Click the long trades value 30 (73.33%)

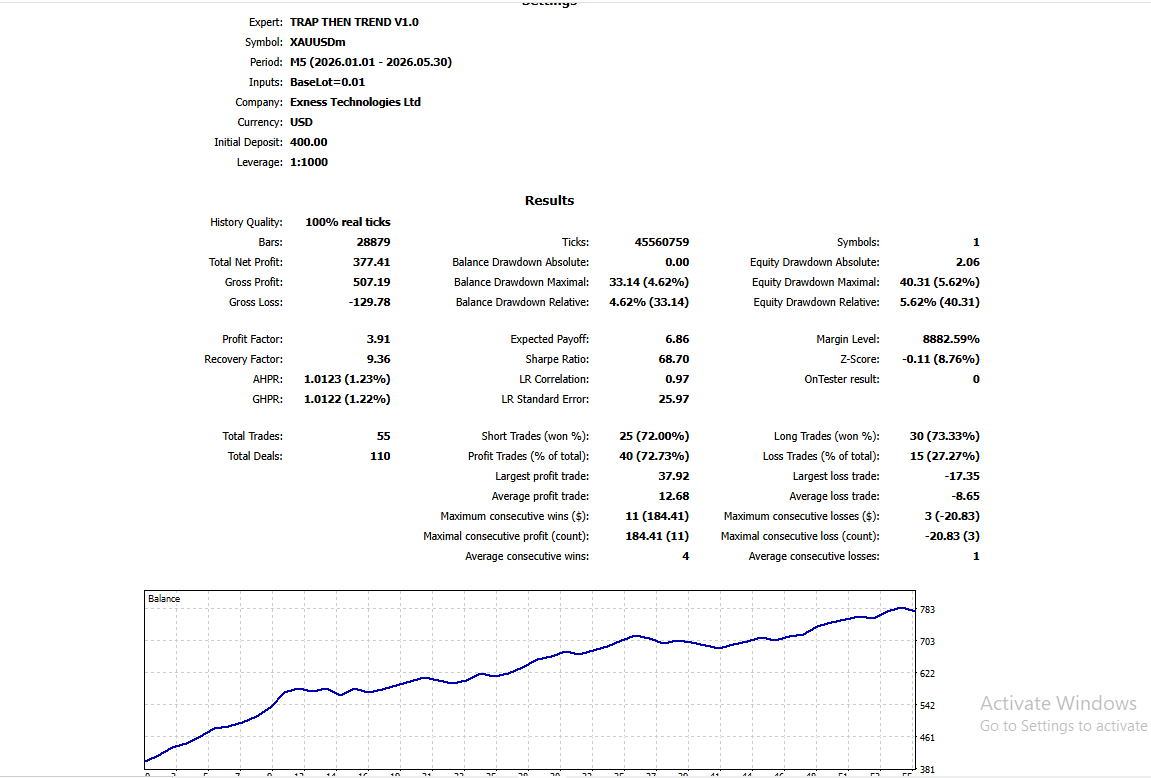click(x=945, y=436)
